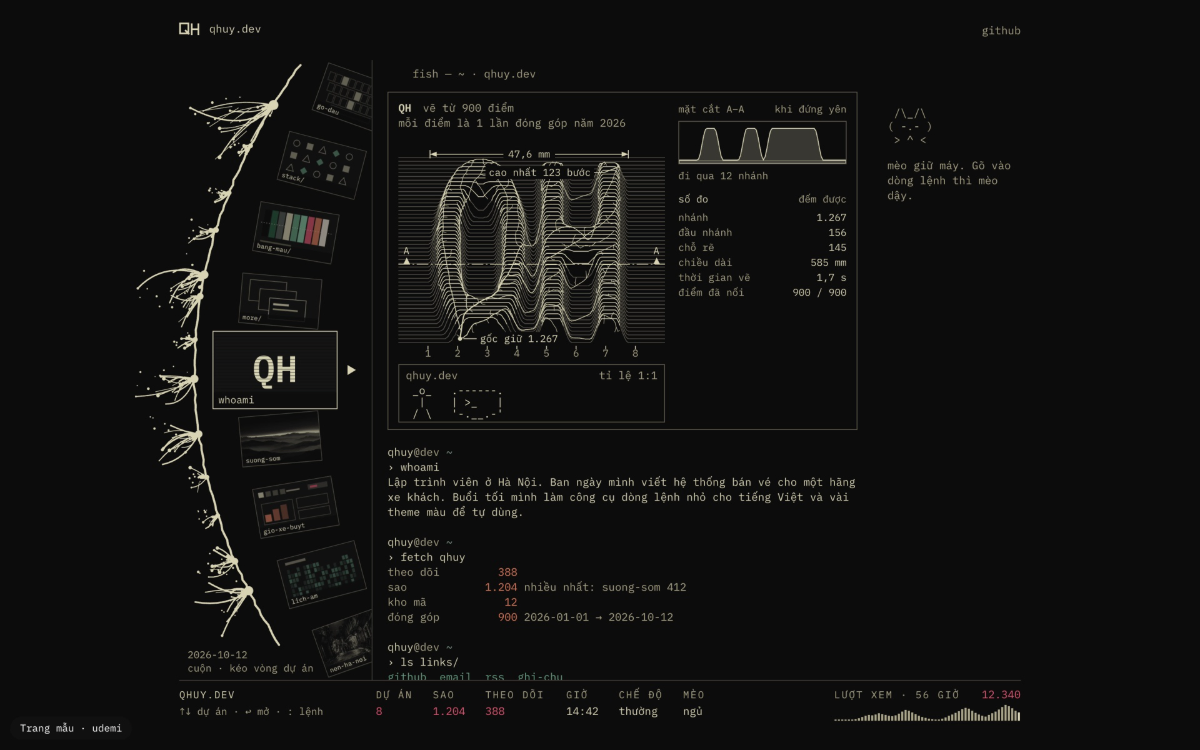Click the 'đi qua 12 nhánh' caption

coord(723,176)
